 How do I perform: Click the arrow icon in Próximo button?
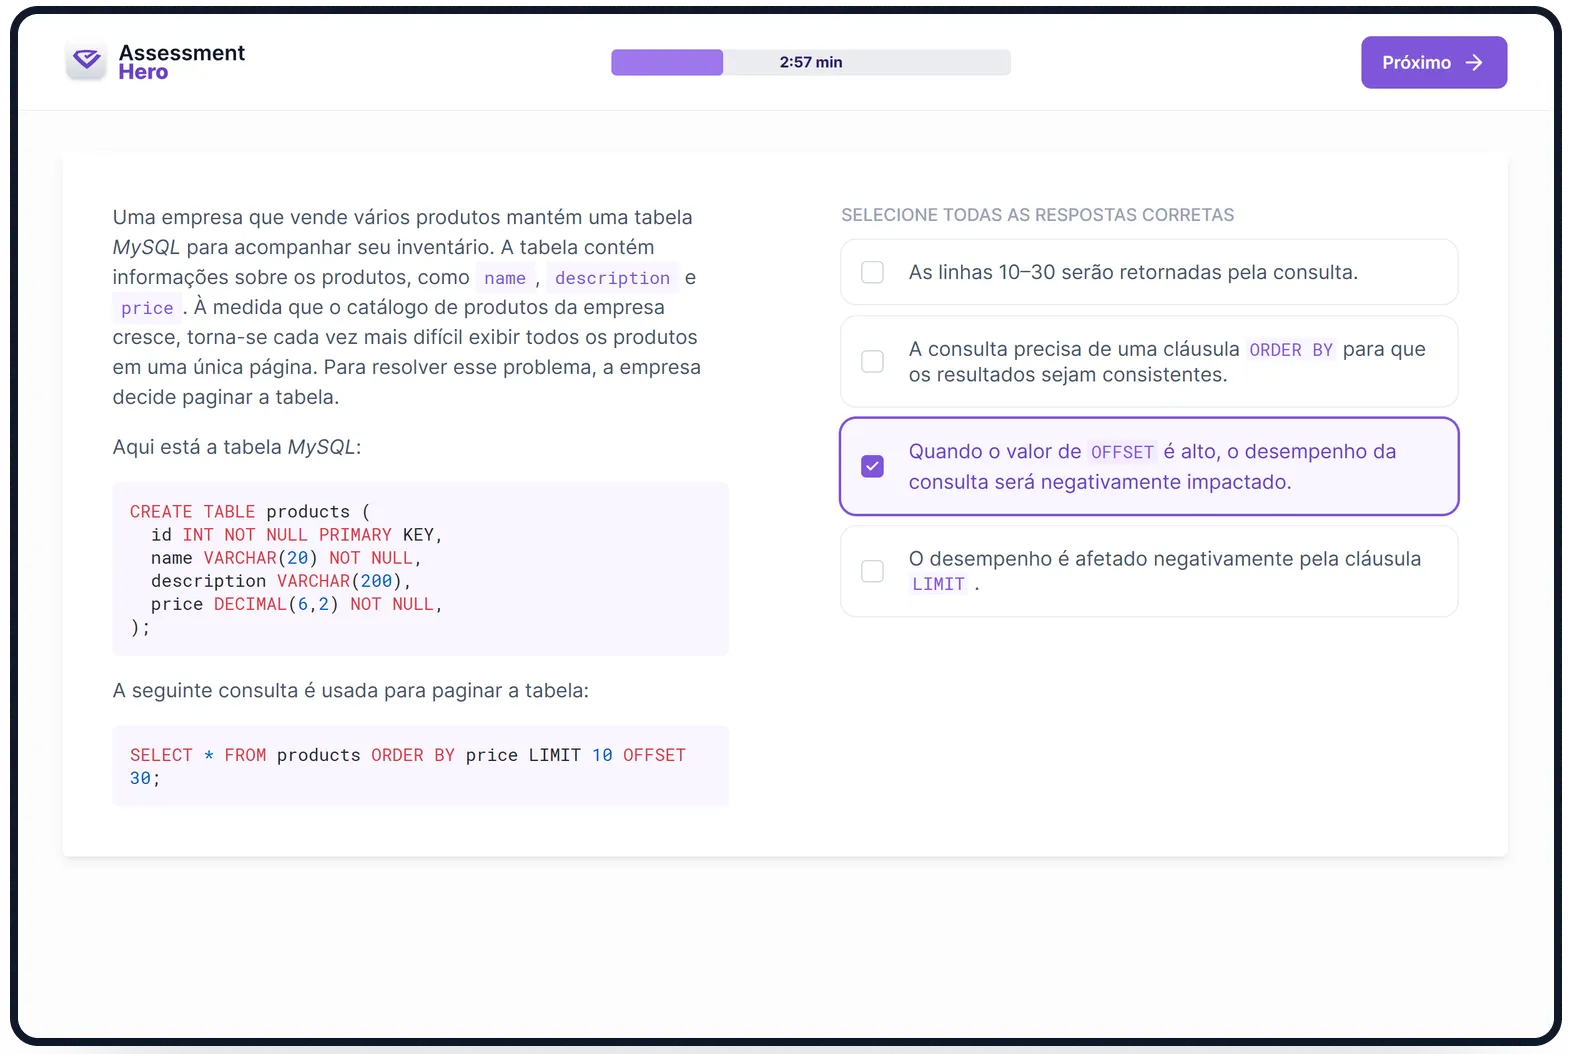point(1474,62)
